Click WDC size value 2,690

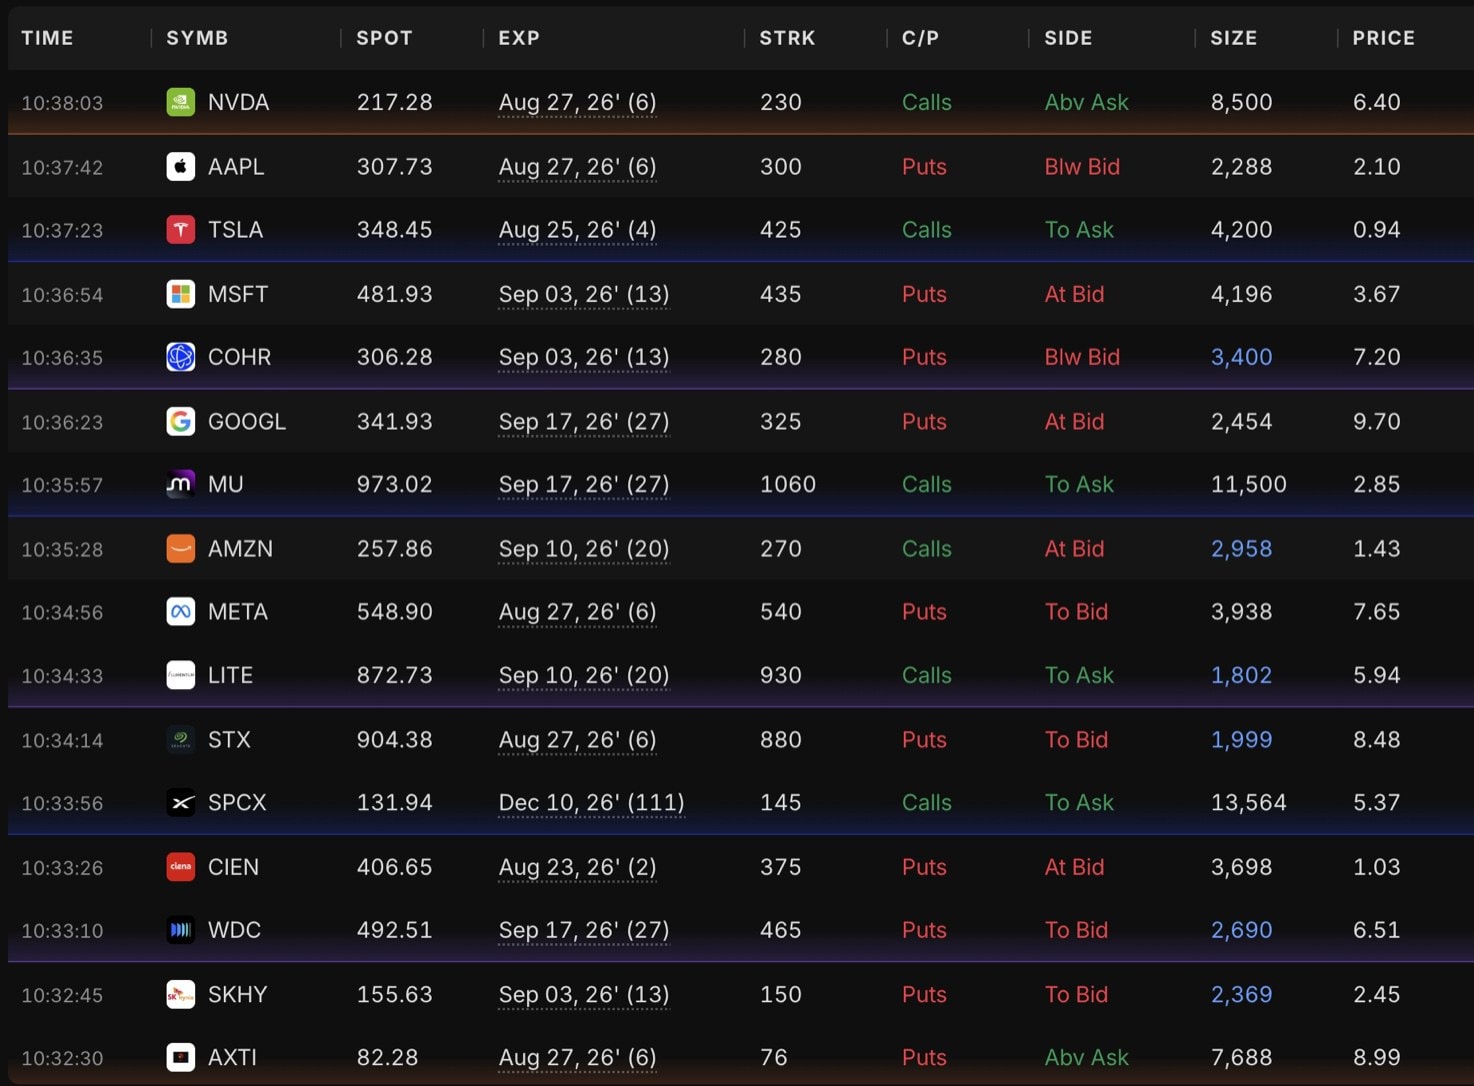1241,930
